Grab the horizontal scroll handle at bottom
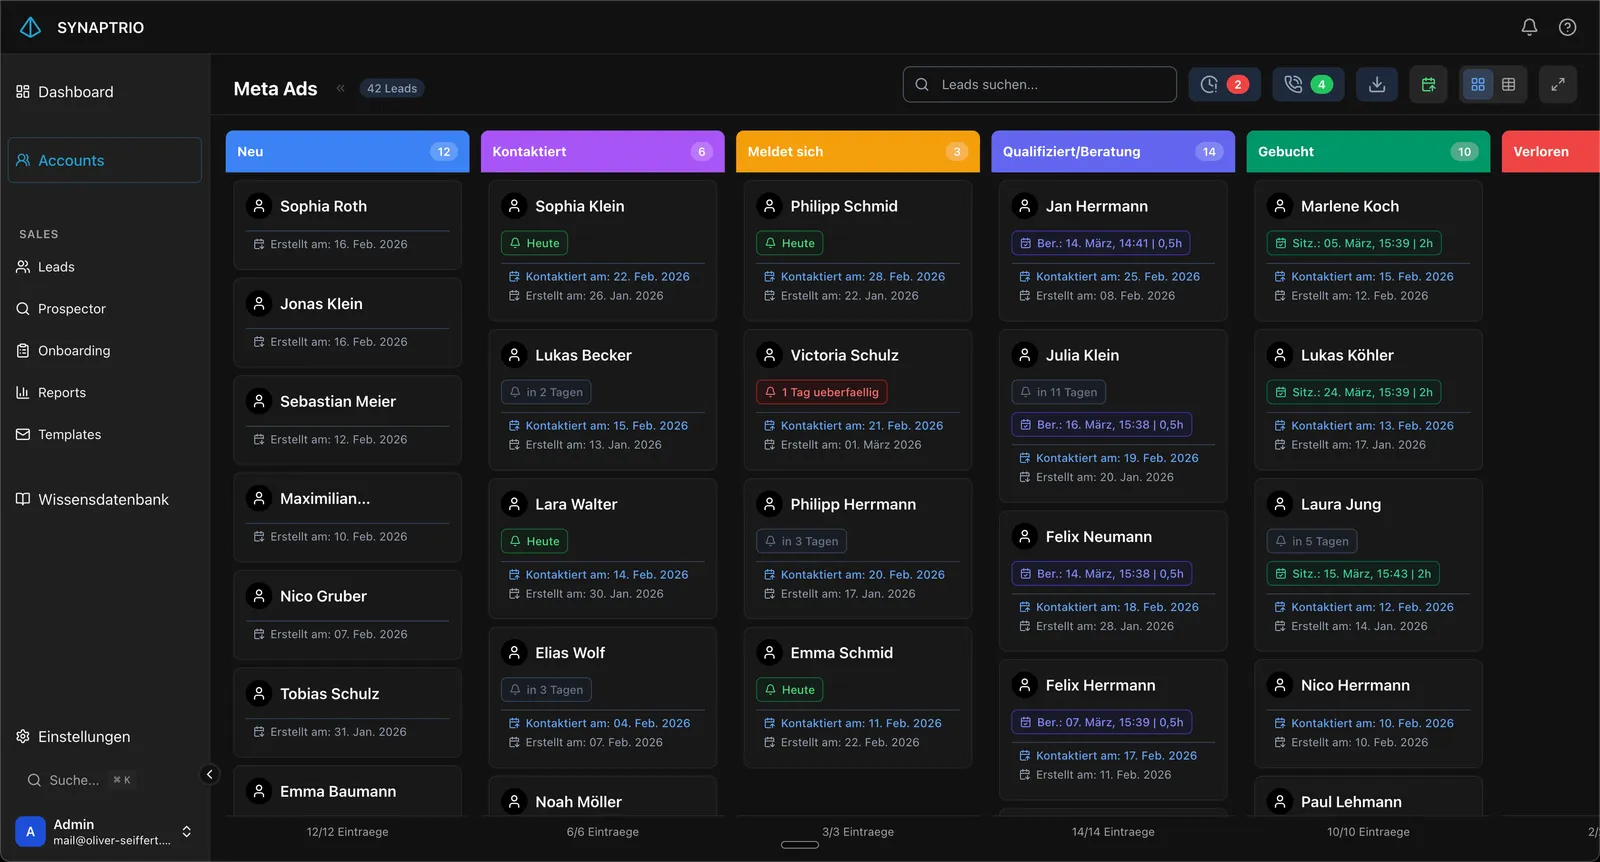1600x862 pixels. click(800, 845)
